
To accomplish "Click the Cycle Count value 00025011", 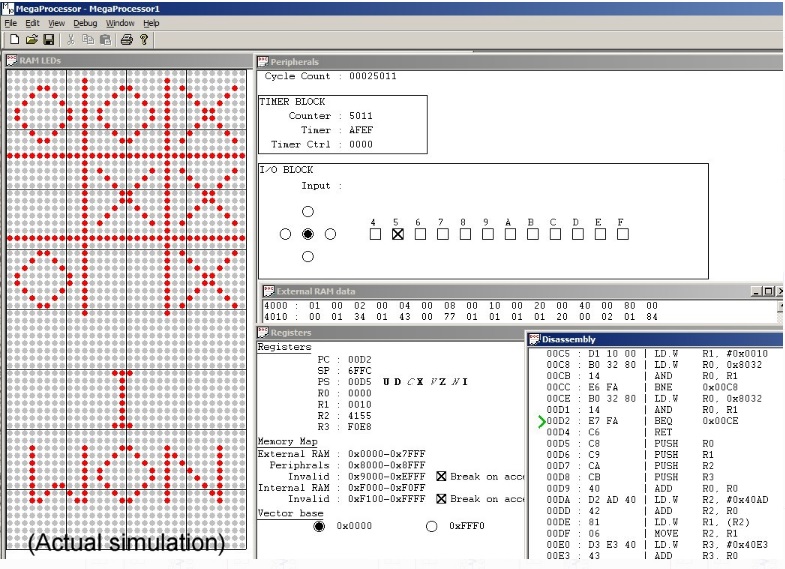I will [x=373, y=76].
